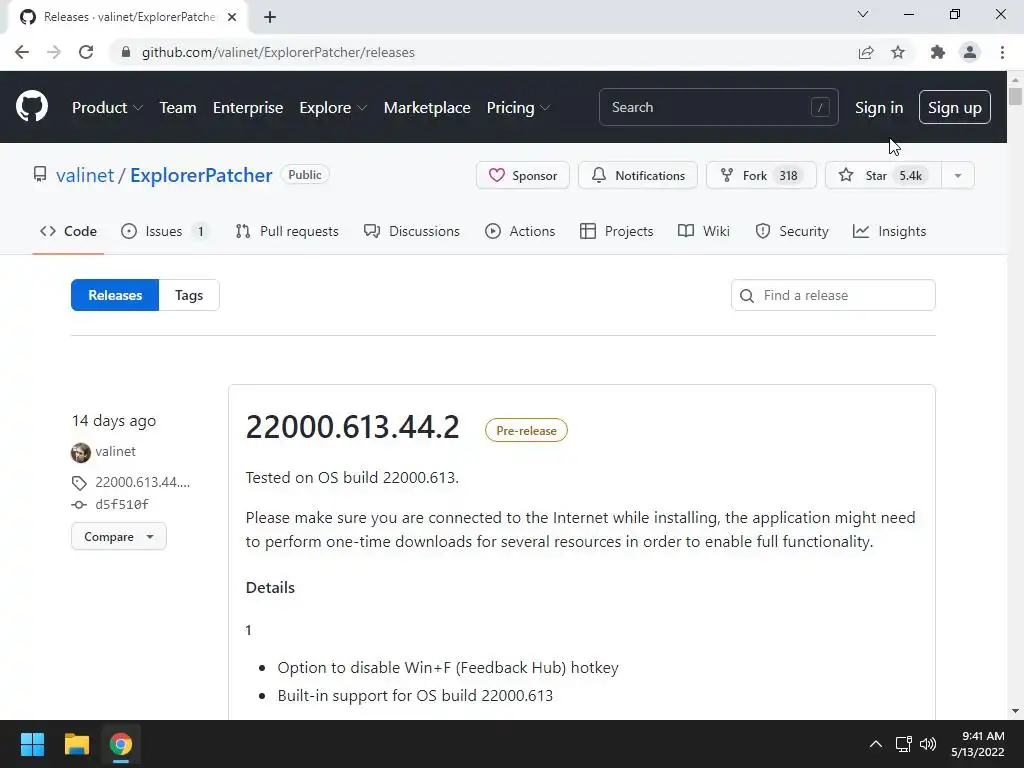Open tab search chevron in title bar
Screen dimensions: 1024x768
pos(863,14)
